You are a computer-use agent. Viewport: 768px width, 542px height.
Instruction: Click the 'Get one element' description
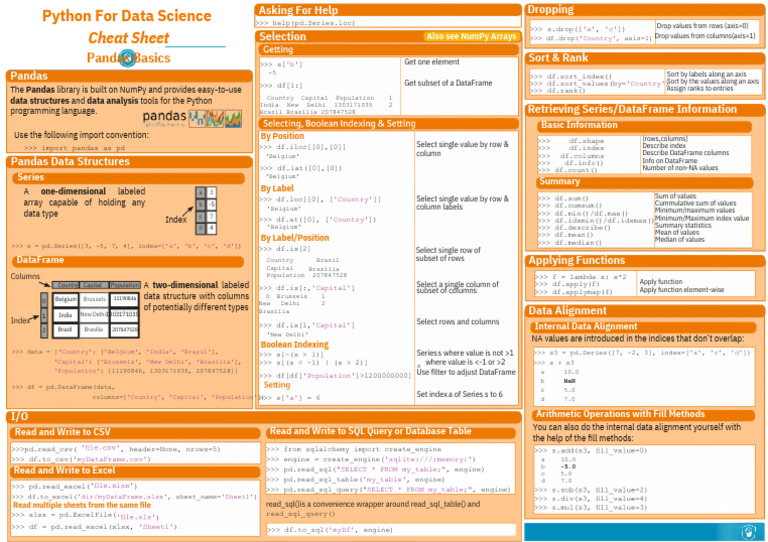click(432, 62)
